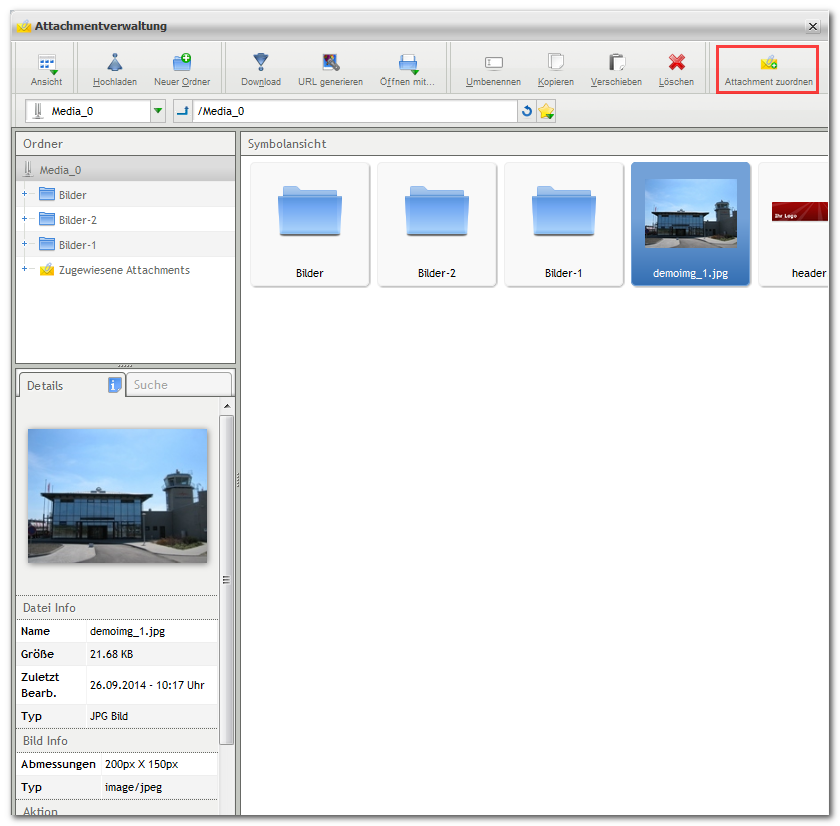
Task: Open the Ansicht view options
Action: point(47,69)
